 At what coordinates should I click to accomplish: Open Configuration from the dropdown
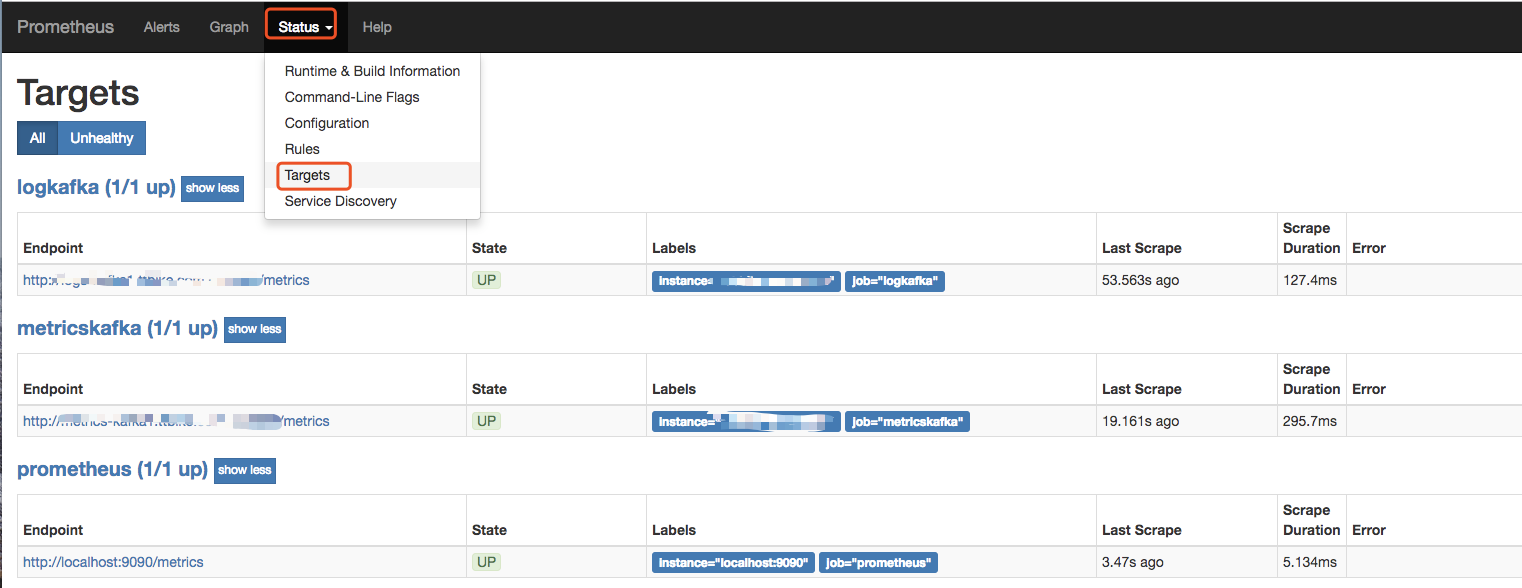point(372,123)
